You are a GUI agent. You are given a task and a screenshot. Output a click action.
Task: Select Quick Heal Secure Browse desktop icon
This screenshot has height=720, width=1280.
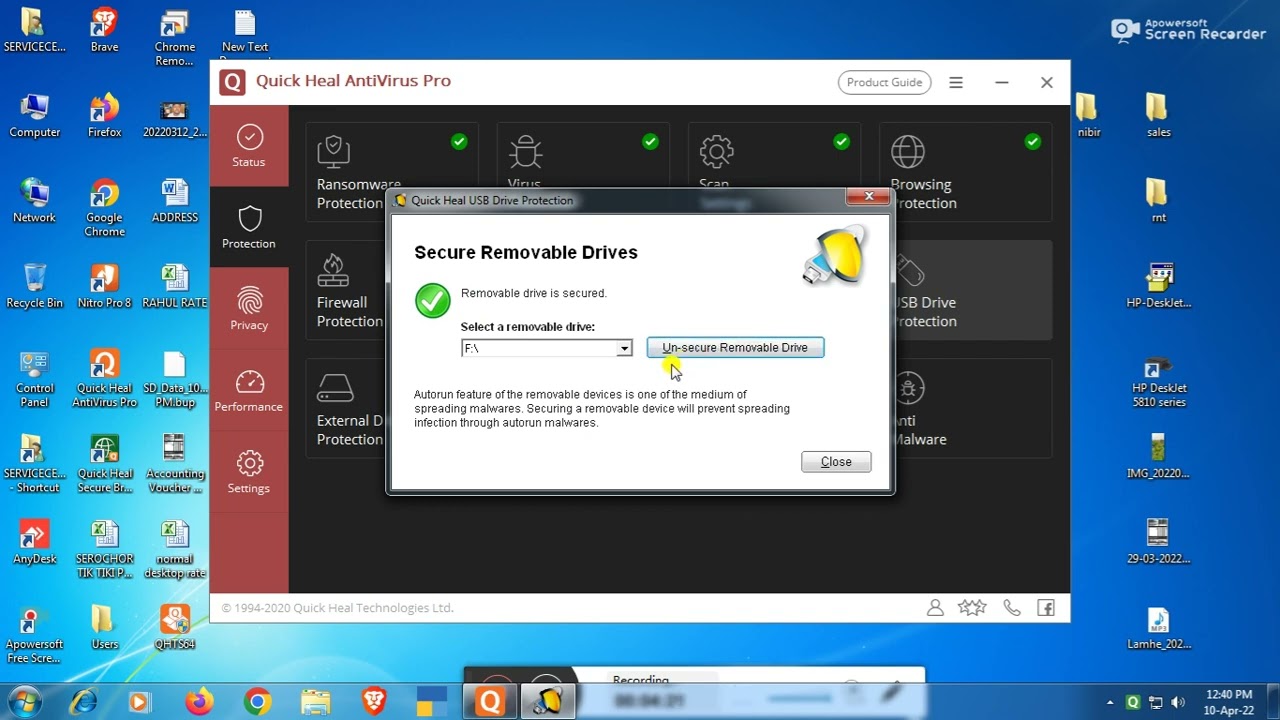coord(104,464)
